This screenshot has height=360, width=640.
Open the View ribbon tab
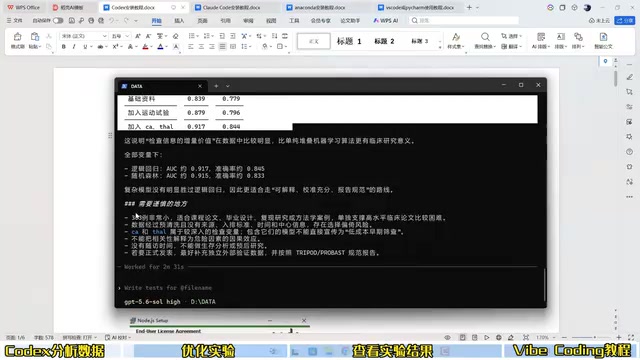tap(271, 20)
